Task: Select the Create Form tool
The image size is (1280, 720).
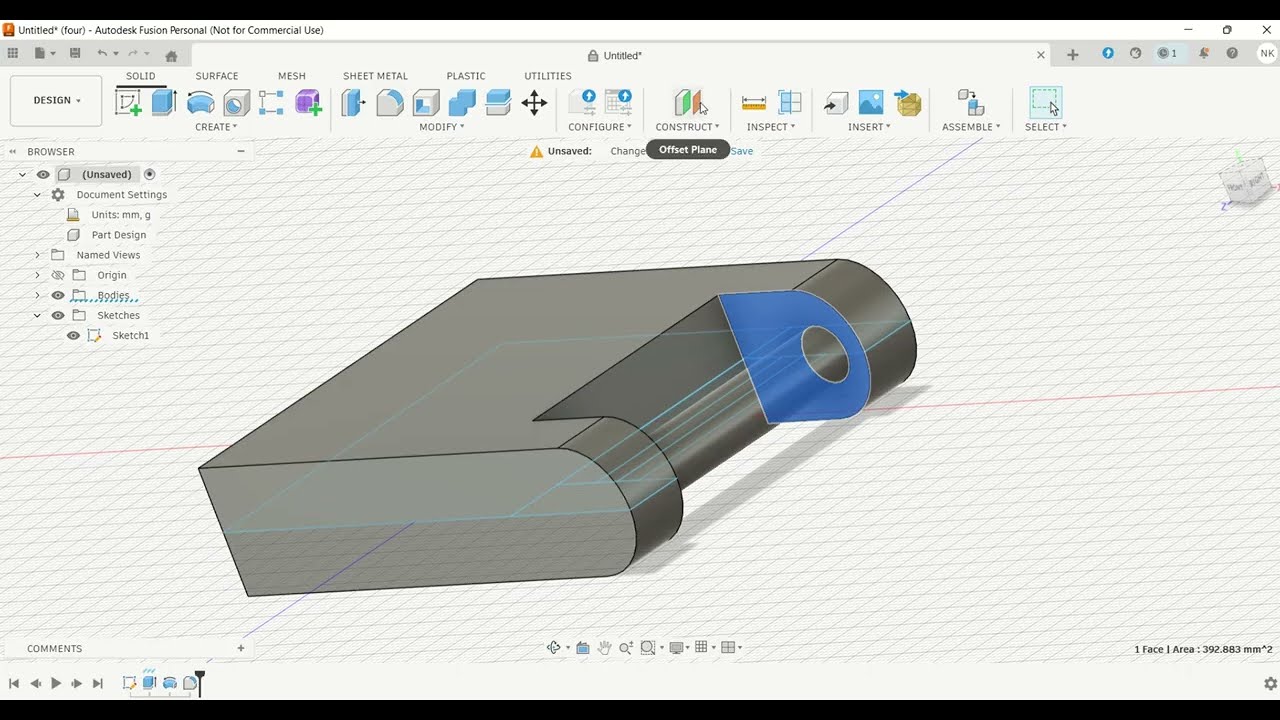Action: [308, 102]
